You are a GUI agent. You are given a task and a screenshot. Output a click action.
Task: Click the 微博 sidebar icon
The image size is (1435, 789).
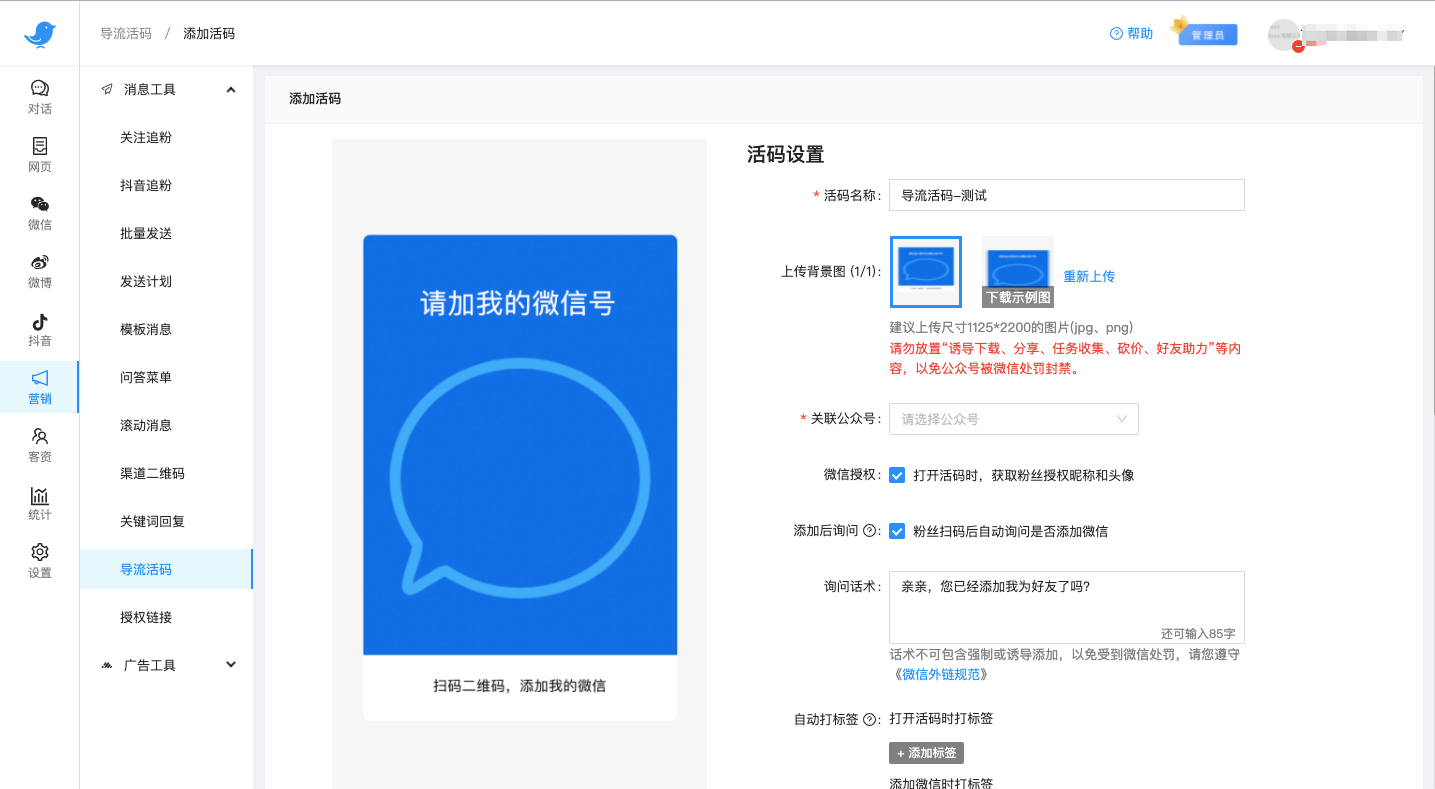point(39,271)
